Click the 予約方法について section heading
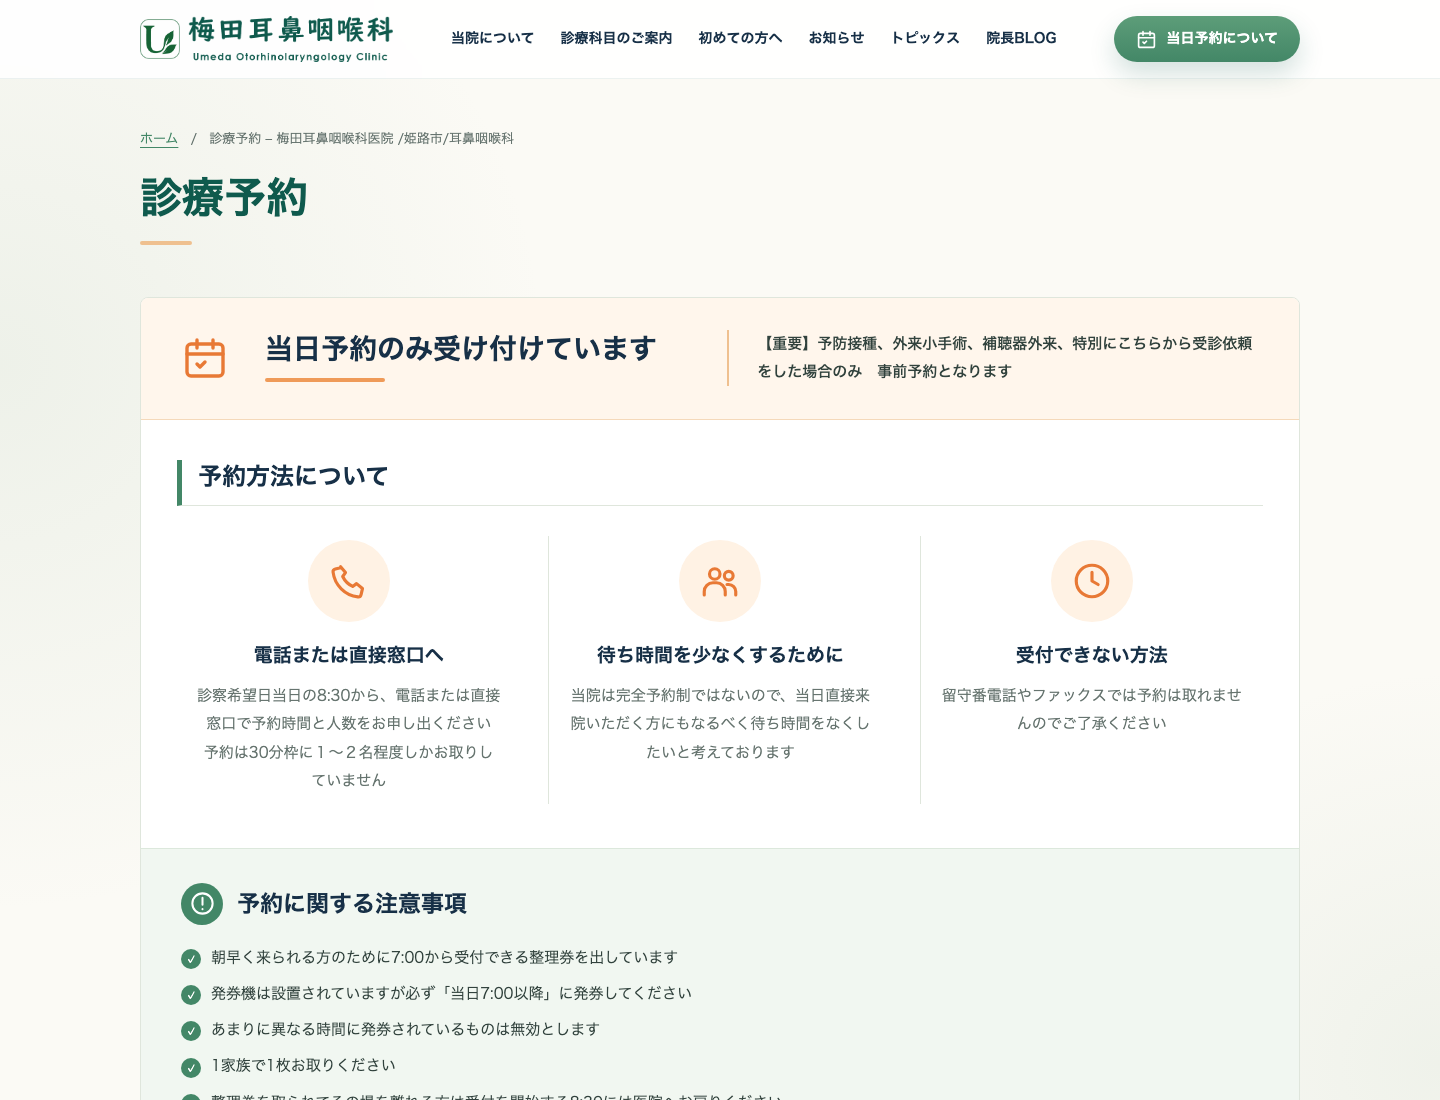The width and height of the screenshot is (1440, 1100). pos(293,476)
